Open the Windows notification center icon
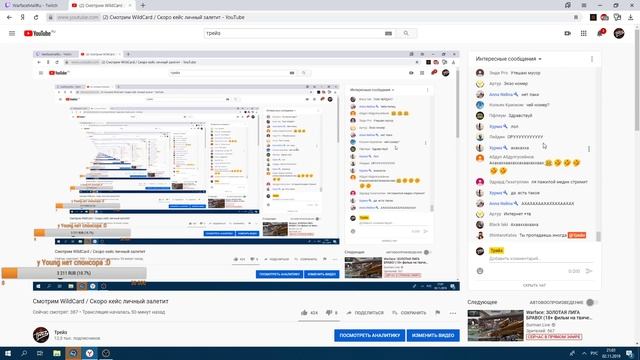640x360 pixels. (630, 353)
